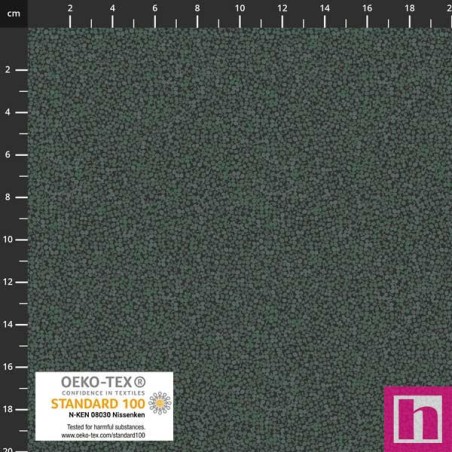This screenshot has width=452, height=452.
Task: Click the 18 mark on left ruler
Action: coord(8,409)
